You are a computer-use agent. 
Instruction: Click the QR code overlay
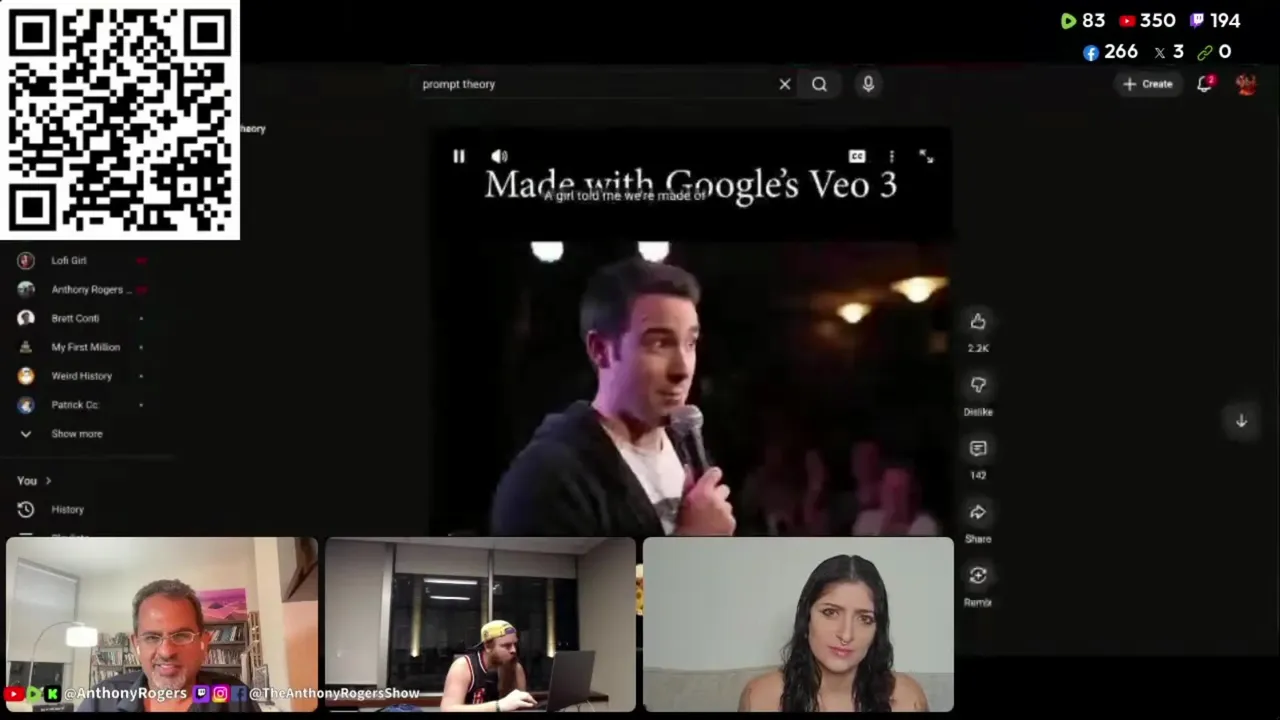click(x=120, y=120)
